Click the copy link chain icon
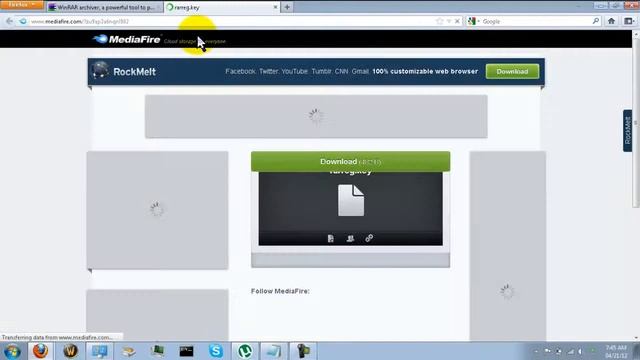 pyautogui.click(x=369, y=238)
